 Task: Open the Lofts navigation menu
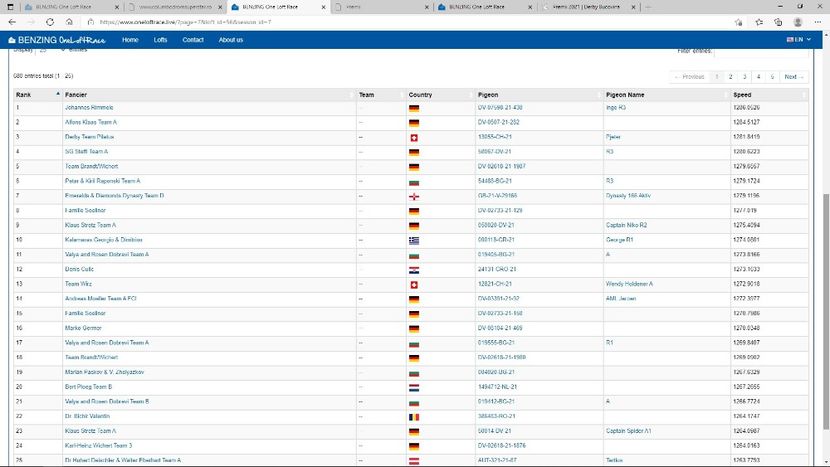pos(160,40)
